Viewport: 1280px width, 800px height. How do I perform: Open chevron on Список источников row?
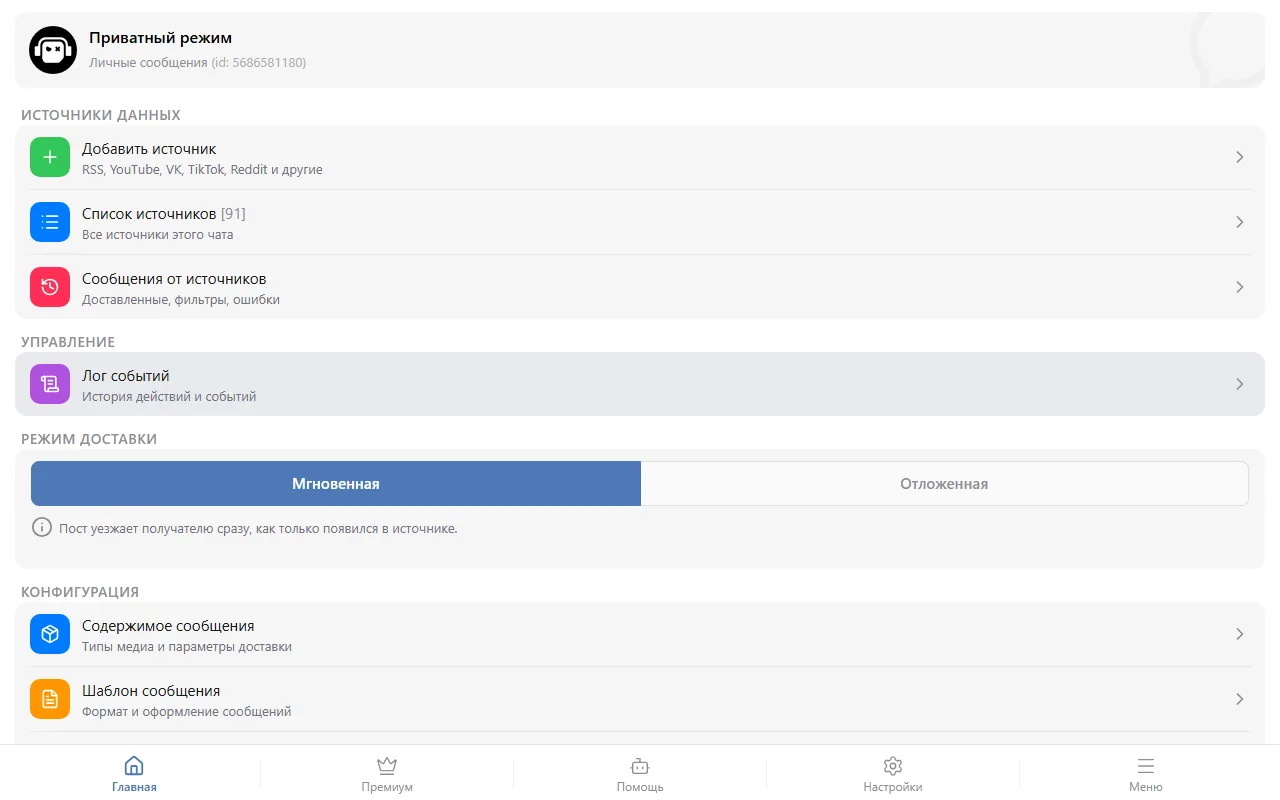[x=1239, y=222]
